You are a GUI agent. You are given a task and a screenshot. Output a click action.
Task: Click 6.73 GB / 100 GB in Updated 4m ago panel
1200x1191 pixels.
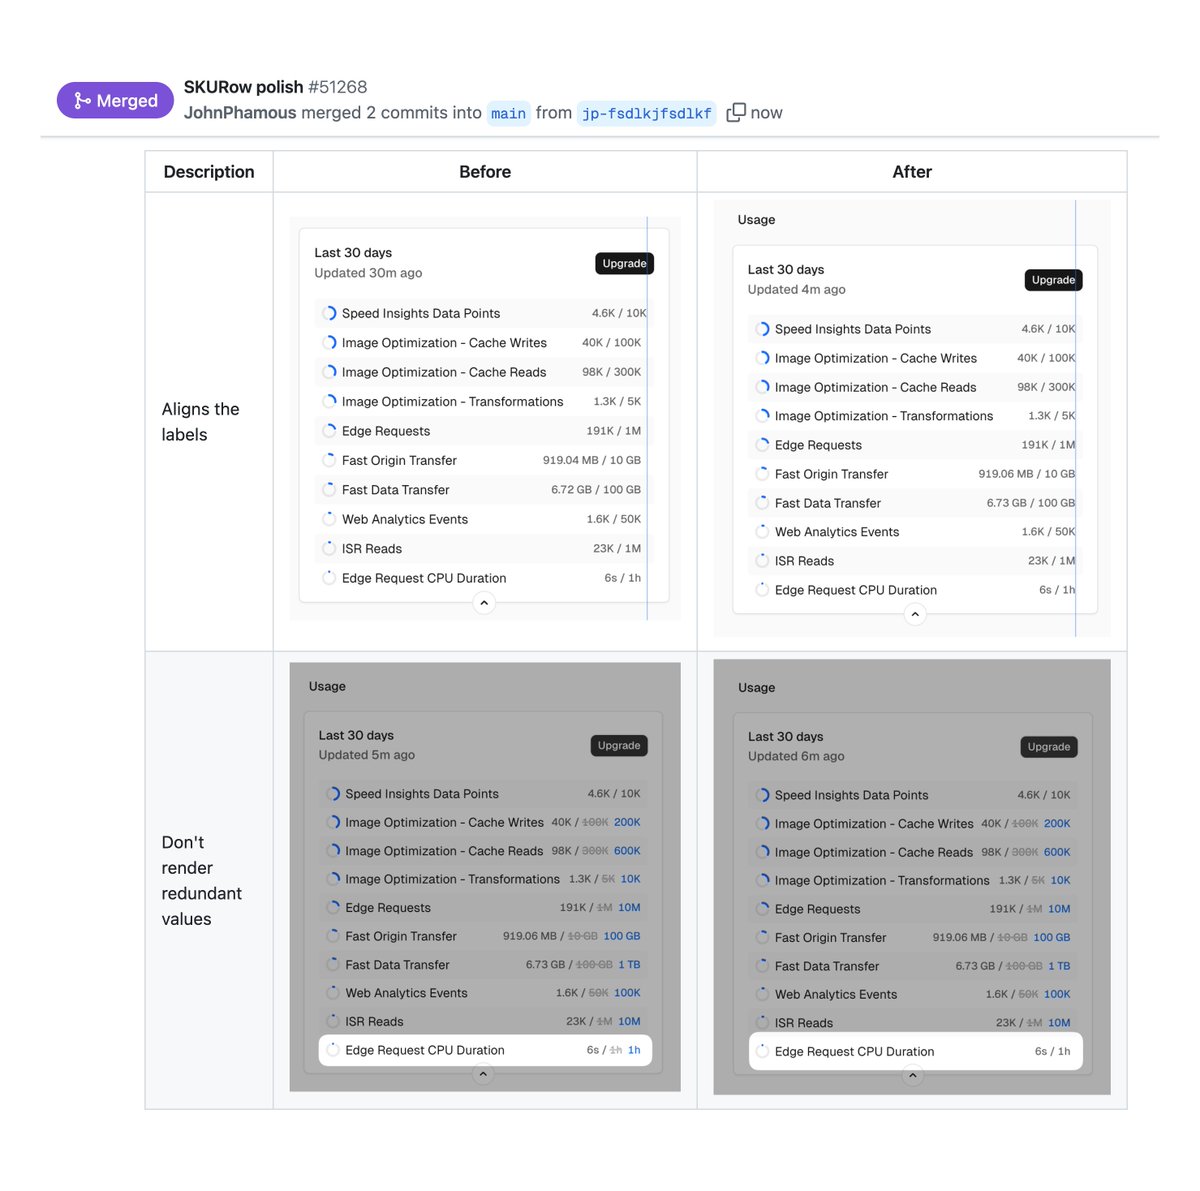coord(1031,503)
